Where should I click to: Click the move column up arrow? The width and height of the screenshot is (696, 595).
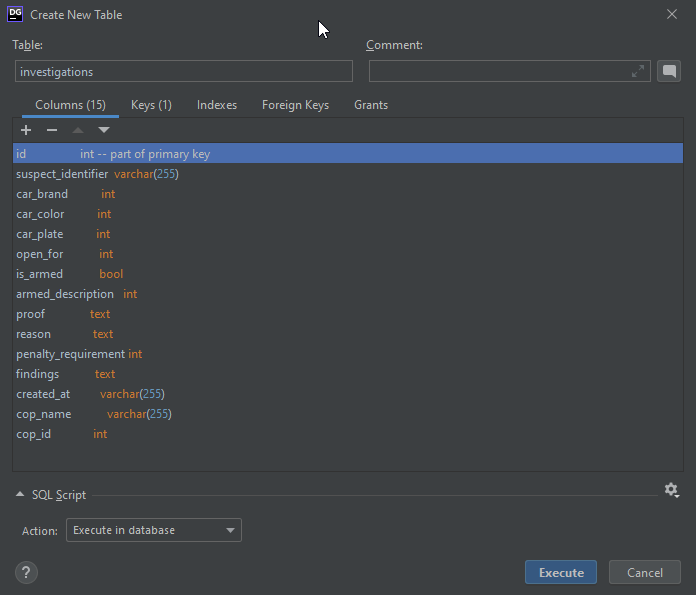(78, 130)
